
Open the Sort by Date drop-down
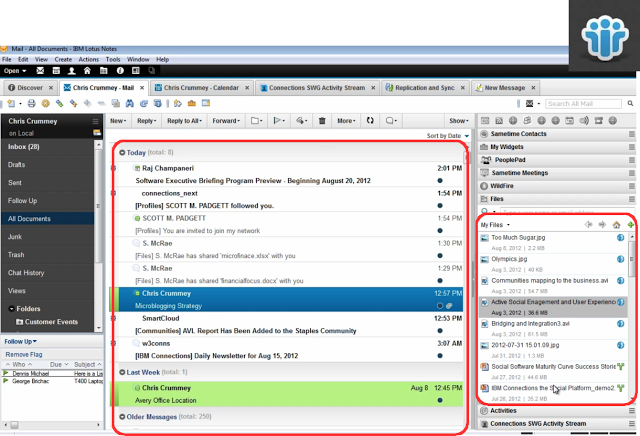[448, 136]
